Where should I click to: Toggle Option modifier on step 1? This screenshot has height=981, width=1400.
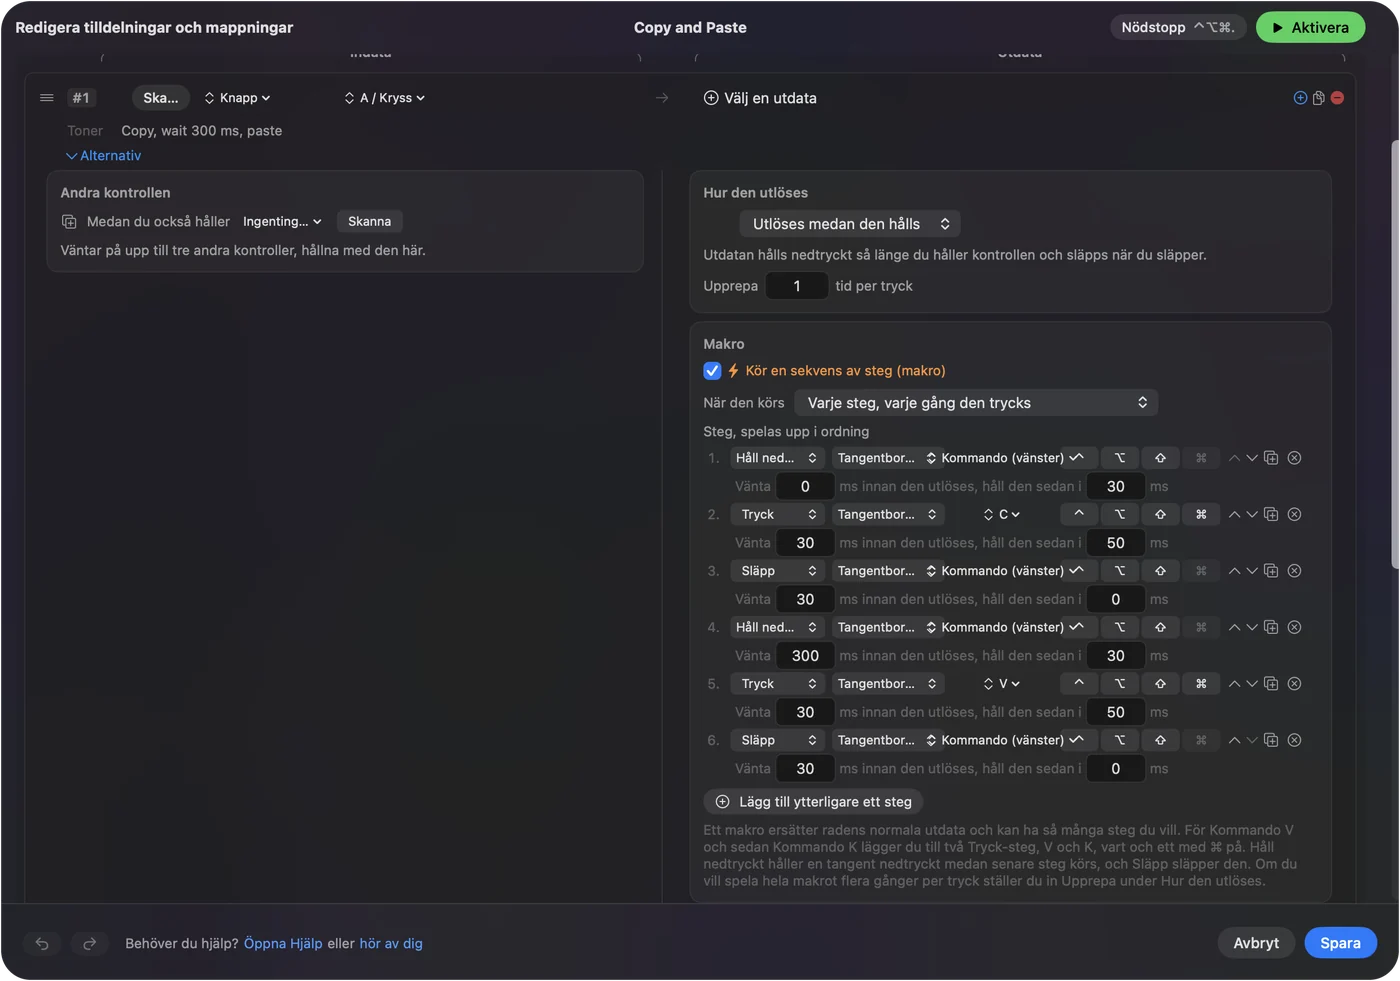click(x=1120, y=458)
